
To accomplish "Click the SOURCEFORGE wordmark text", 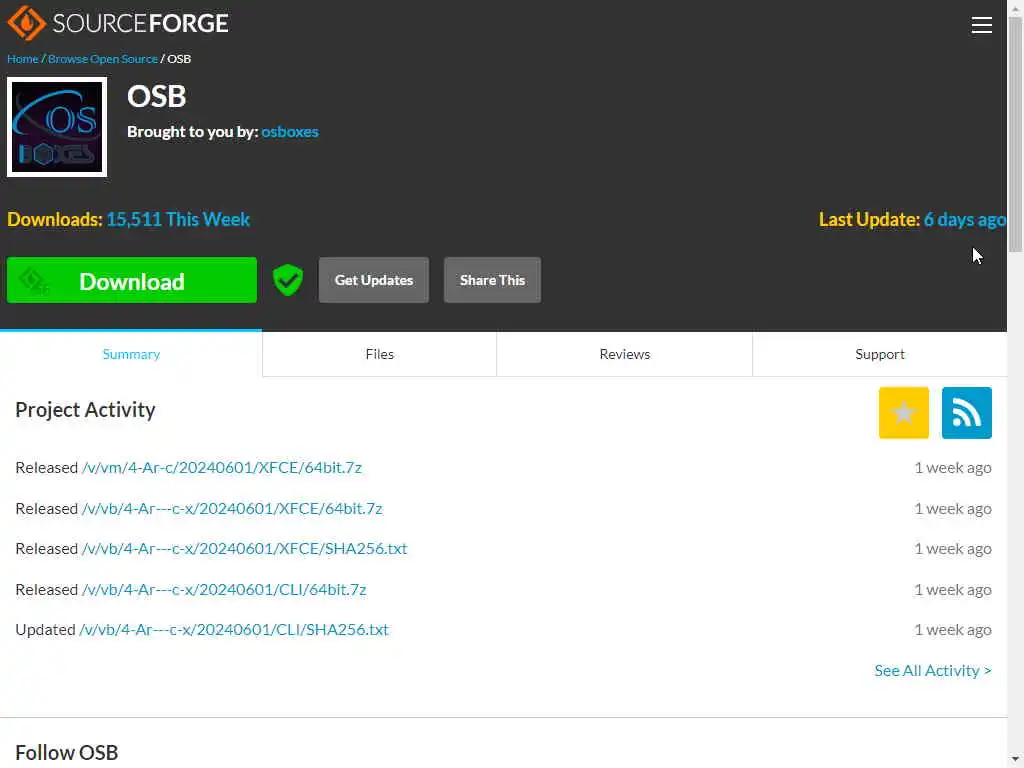I will [x=140, y=24].
